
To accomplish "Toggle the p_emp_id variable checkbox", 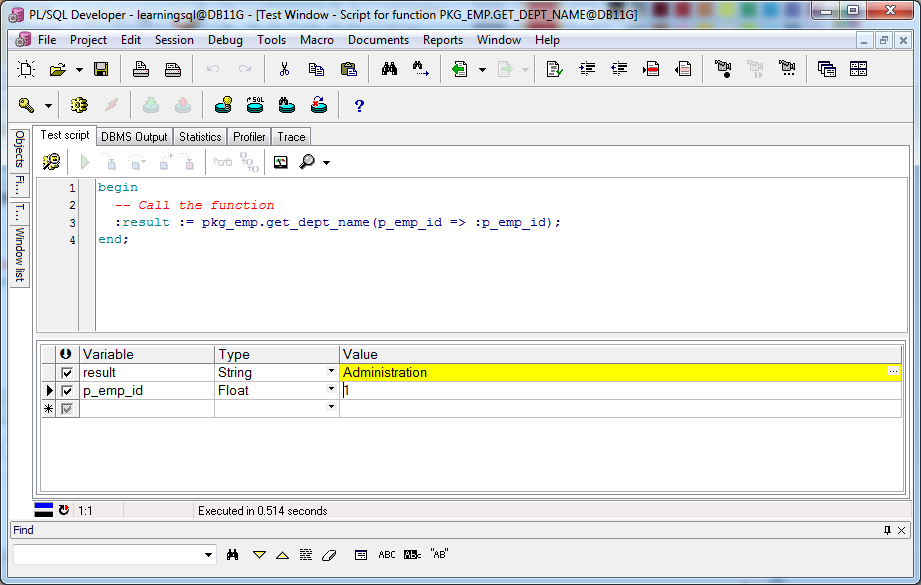I will 67,391.
